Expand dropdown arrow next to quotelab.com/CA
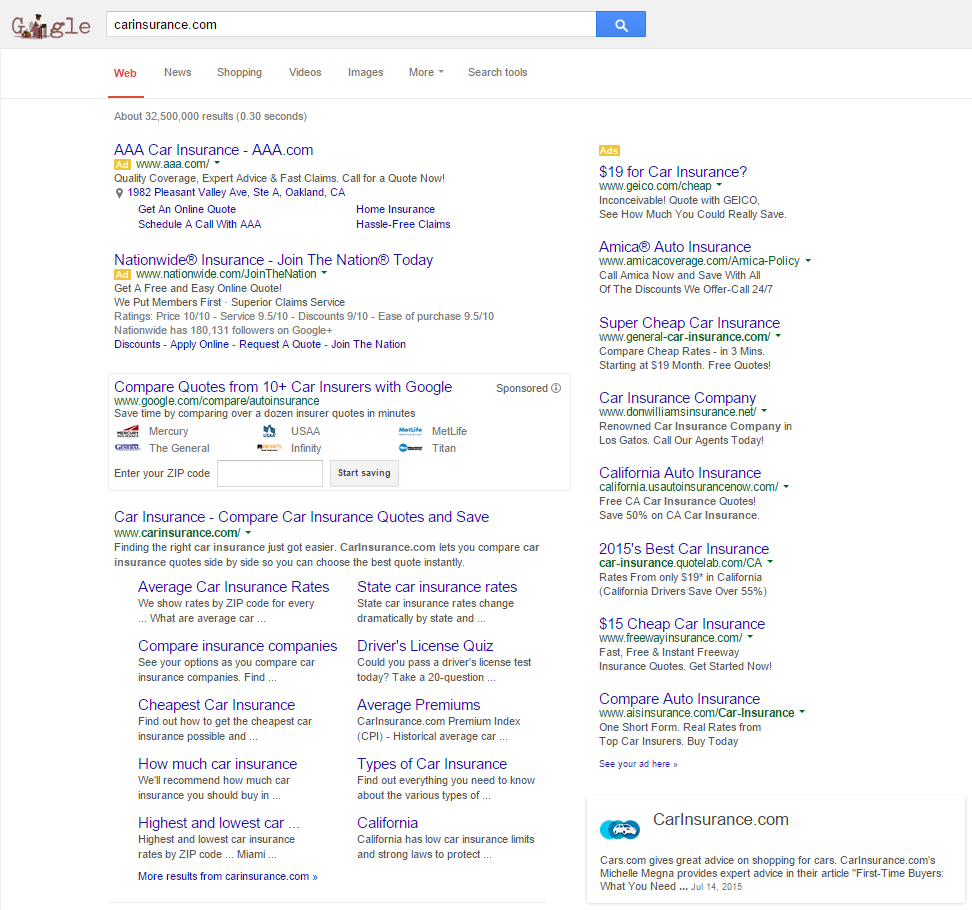 click(770, 562)
